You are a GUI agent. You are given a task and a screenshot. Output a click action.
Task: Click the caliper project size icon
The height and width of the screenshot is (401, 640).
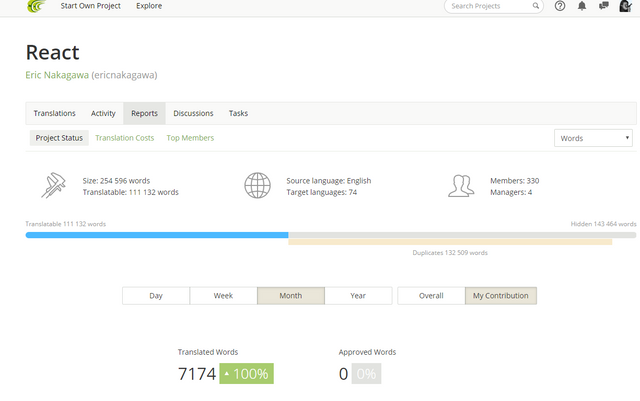(53, 185)
